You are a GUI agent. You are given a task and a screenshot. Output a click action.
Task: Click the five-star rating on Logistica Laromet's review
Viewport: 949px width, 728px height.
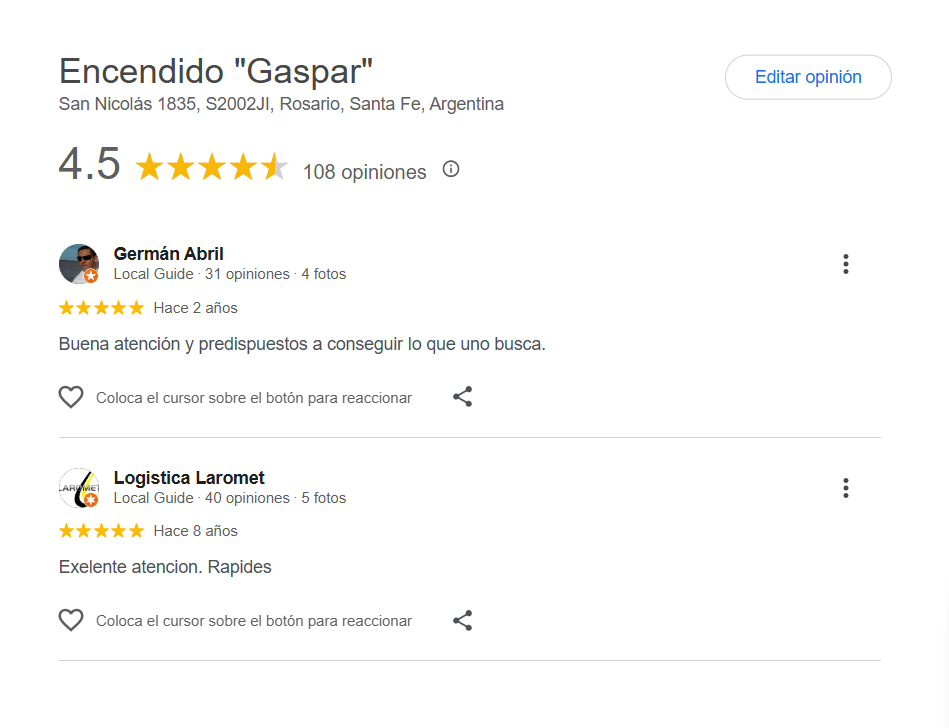(101, 531)
